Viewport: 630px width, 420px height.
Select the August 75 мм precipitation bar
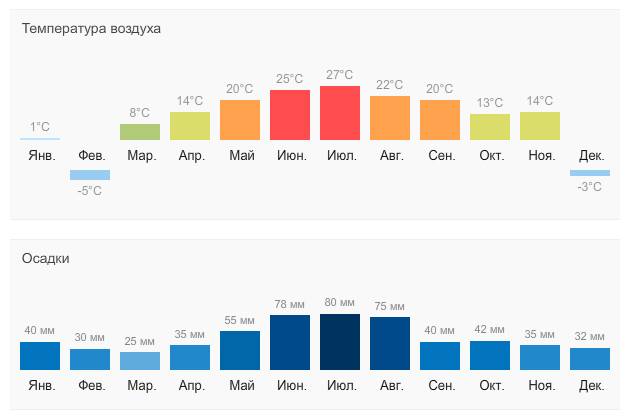tap(390, 344)
